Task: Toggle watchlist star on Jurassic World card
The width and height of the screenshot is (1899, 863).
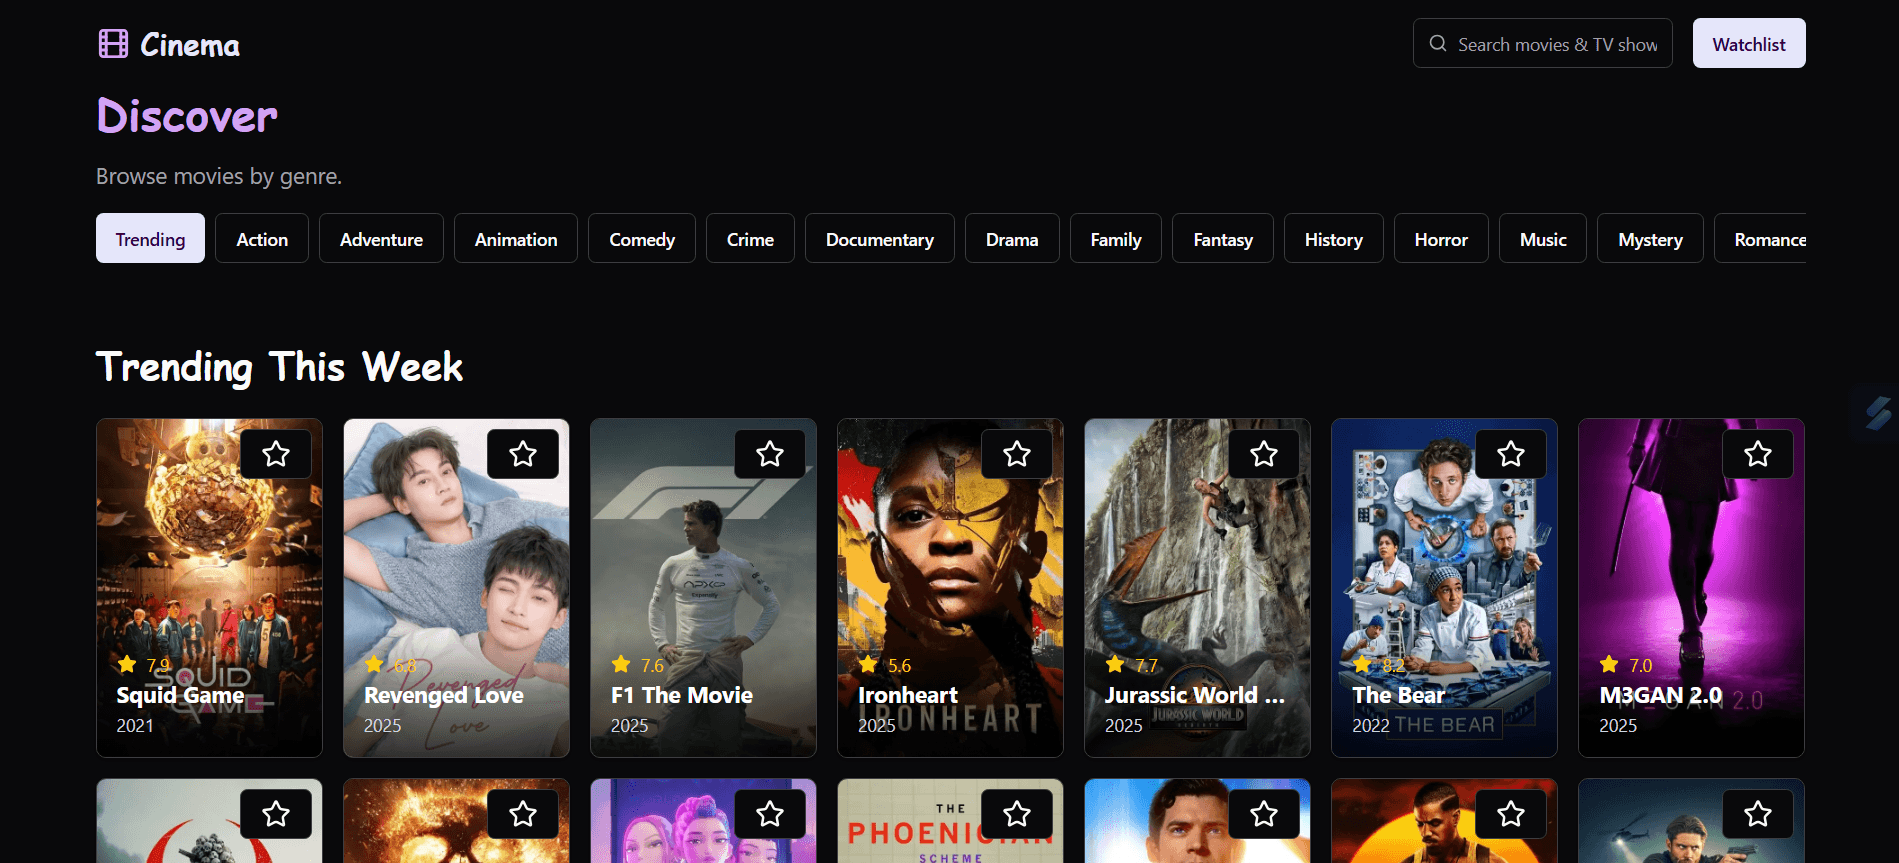Action: [x=1264, y=454]
